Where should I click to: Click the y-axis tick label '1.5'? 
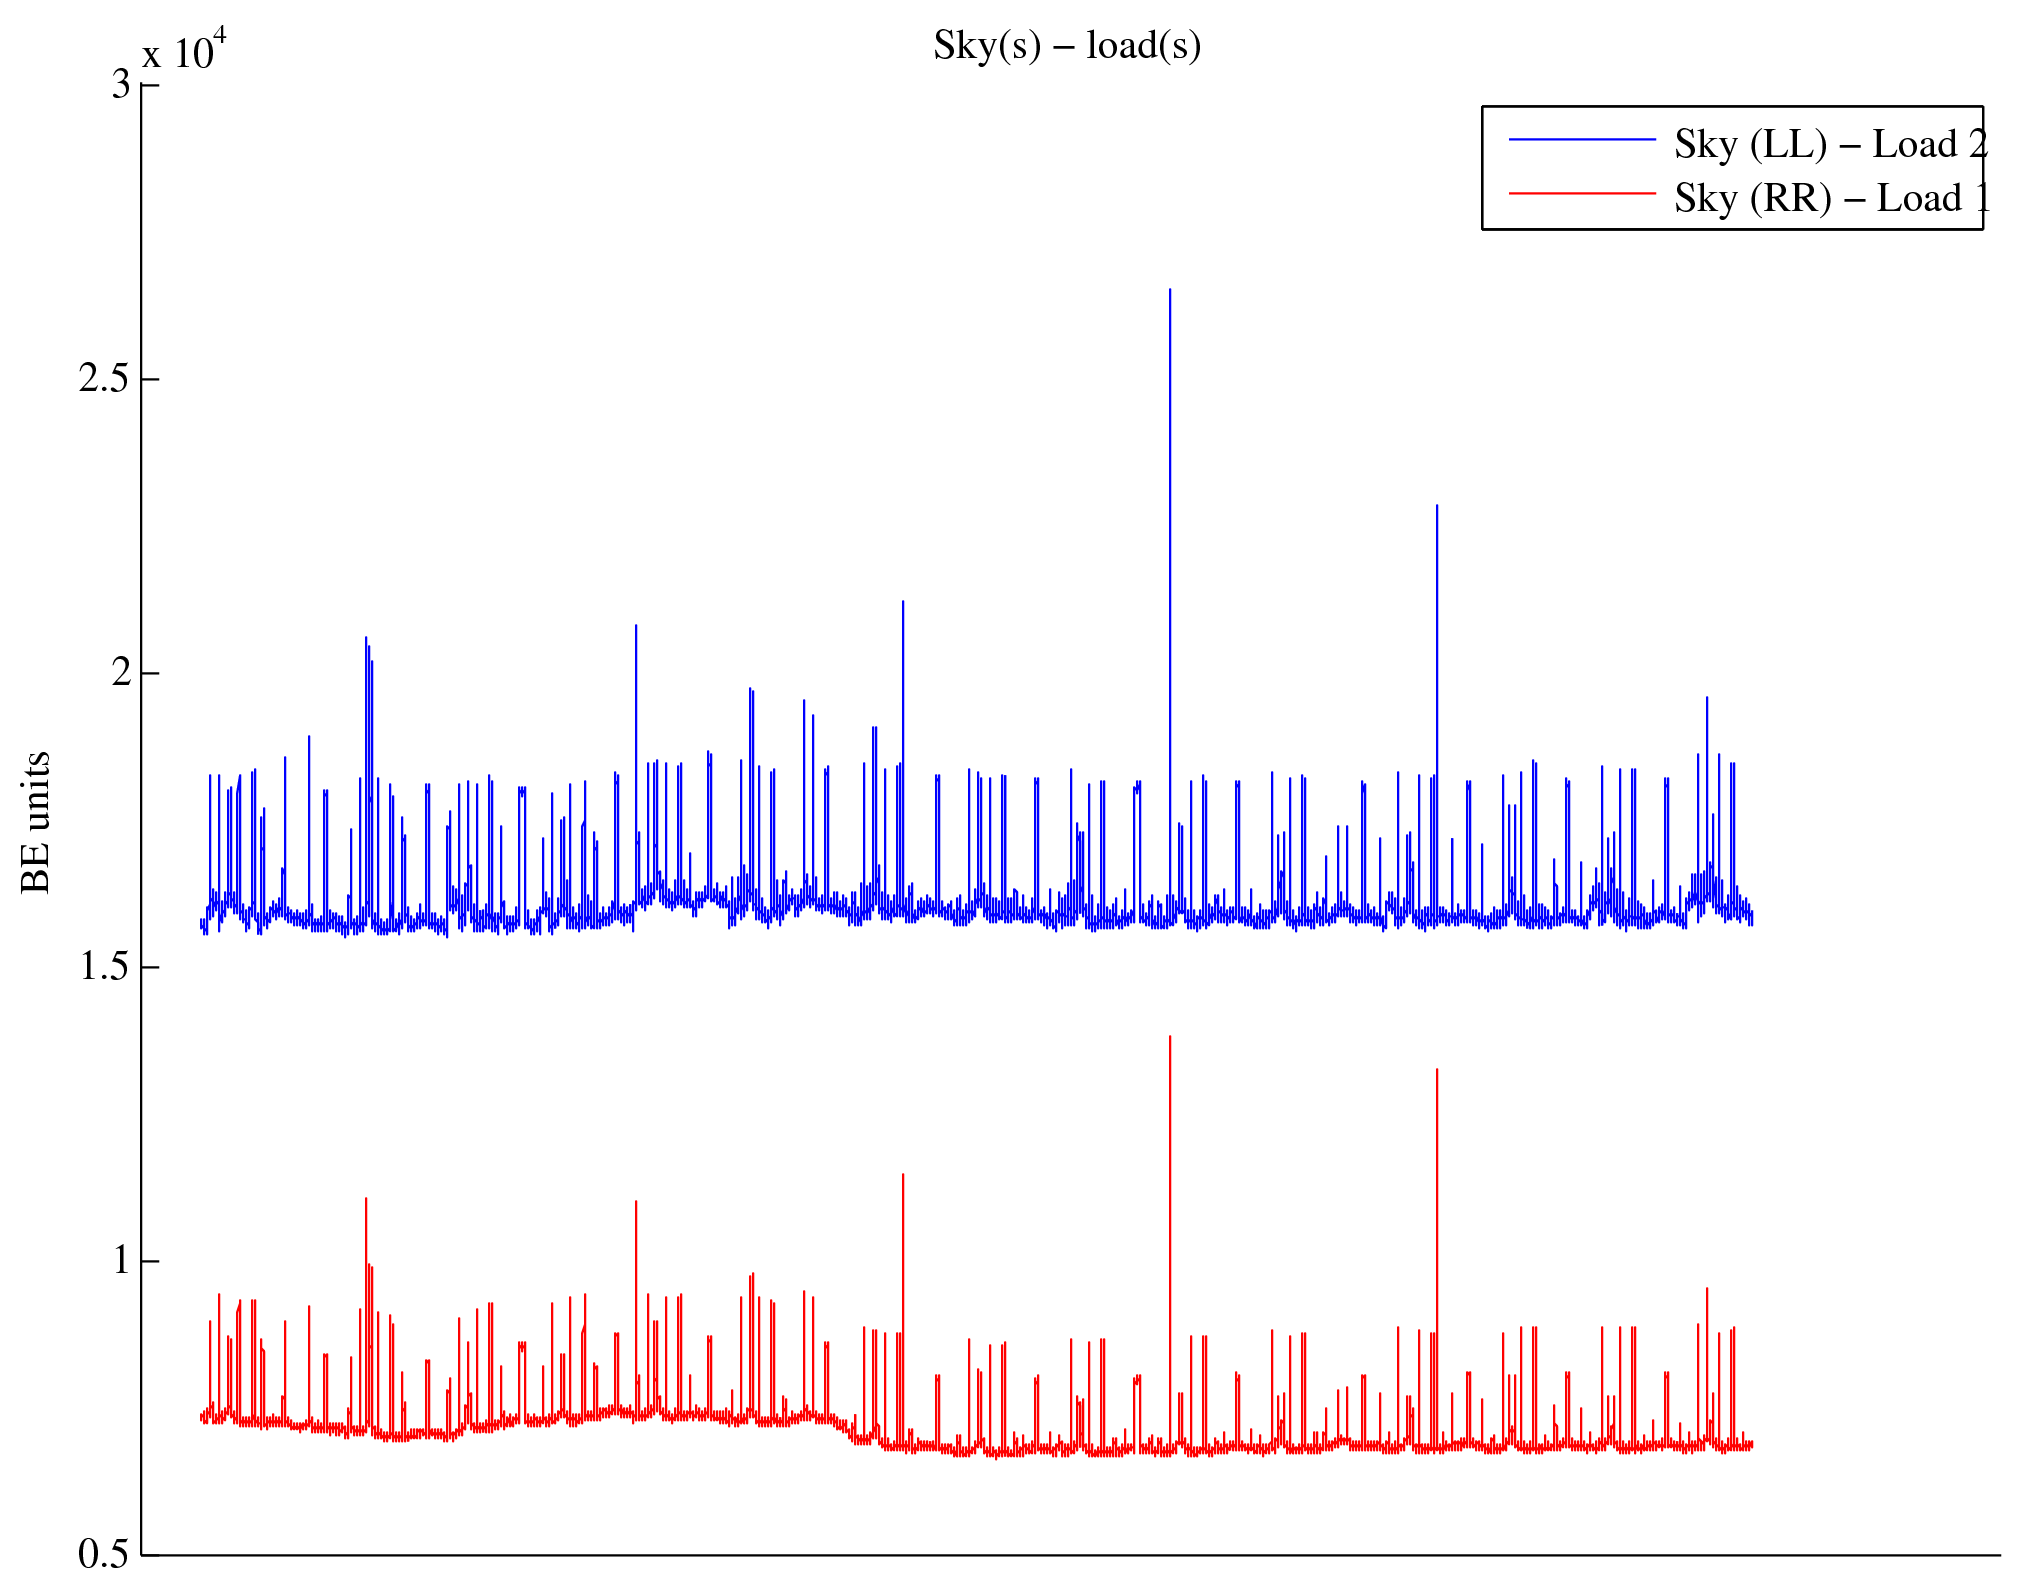point(105,967)
